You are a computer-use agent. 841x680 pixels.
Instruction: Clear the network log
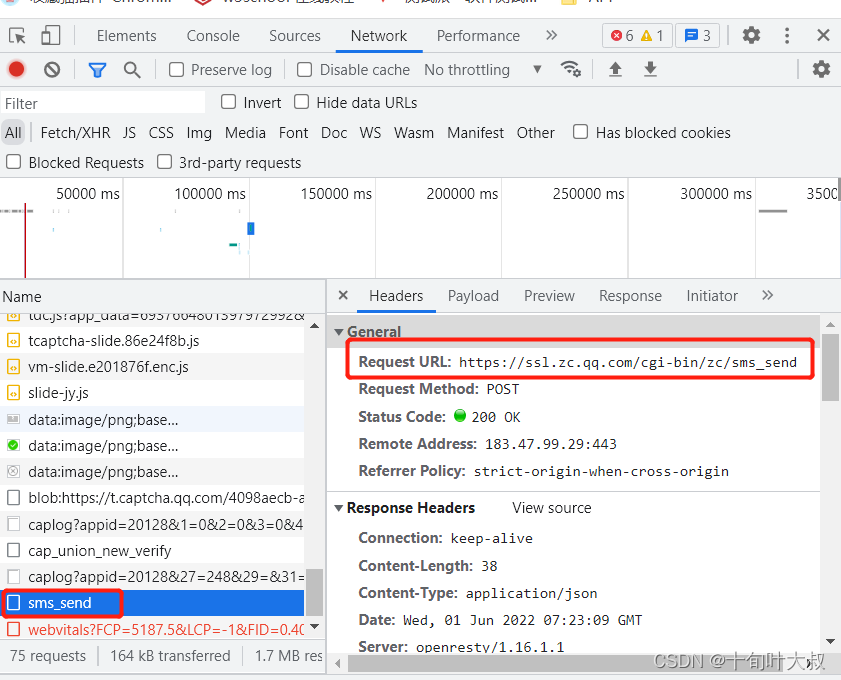coord(52,70)
